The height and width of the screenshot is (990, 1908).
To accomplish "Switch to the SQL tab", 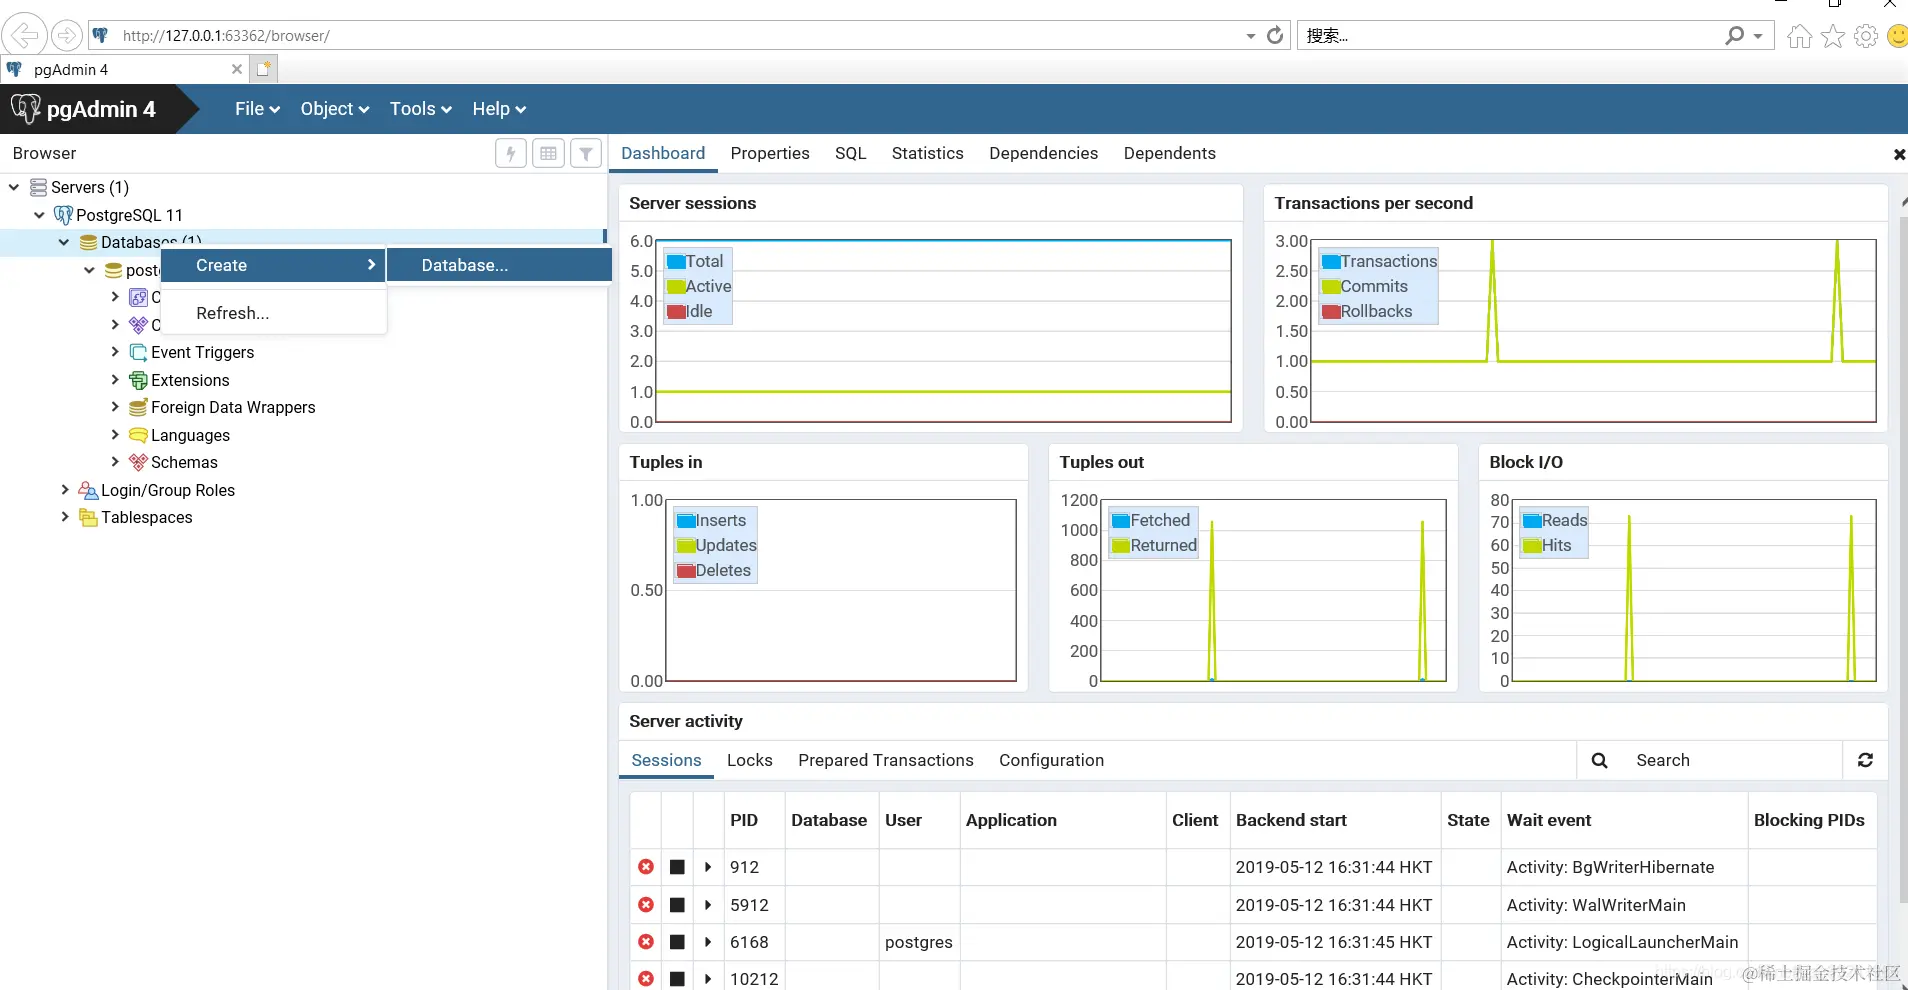I will (x=851, y=153).
